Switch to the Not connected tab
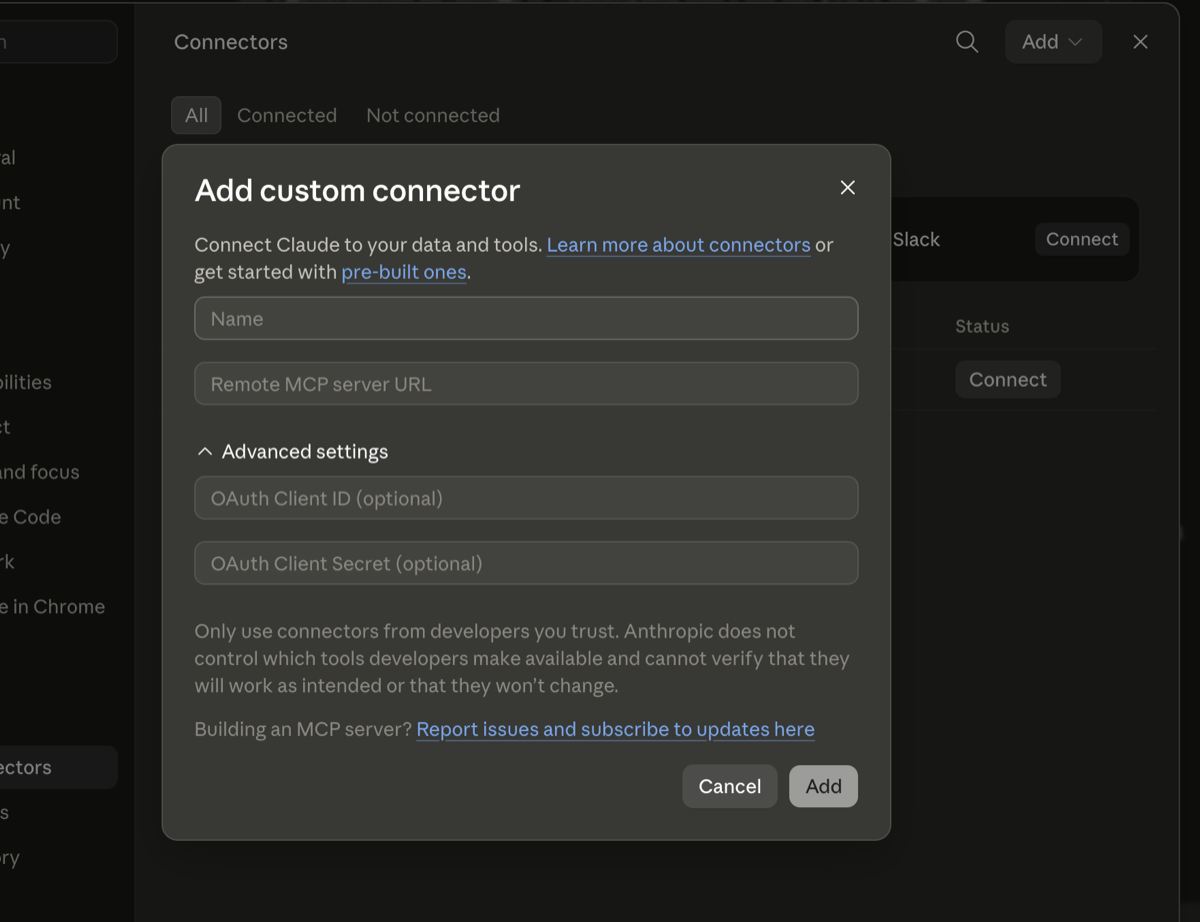 [x=433, y=115]
